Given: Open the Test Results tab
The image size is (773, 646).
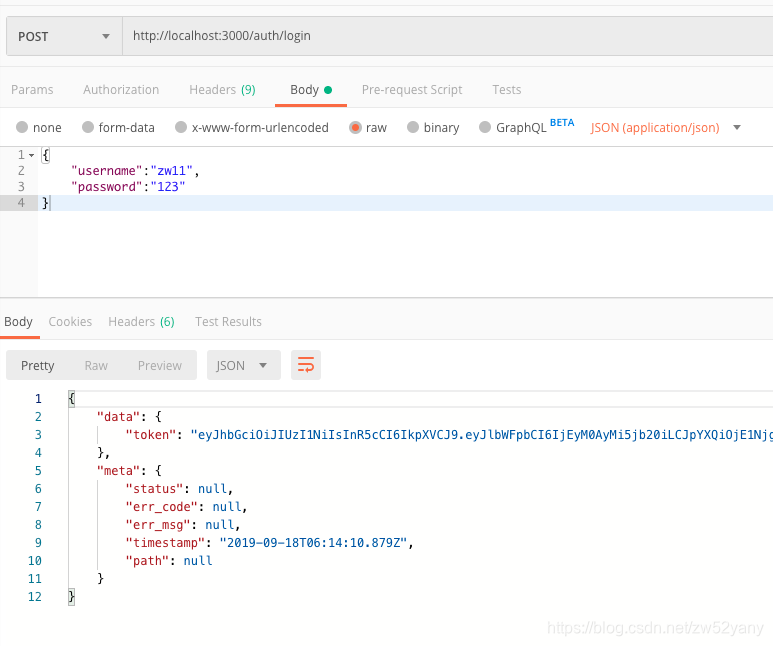Looking at the screenshot, I should click(228, 322).
